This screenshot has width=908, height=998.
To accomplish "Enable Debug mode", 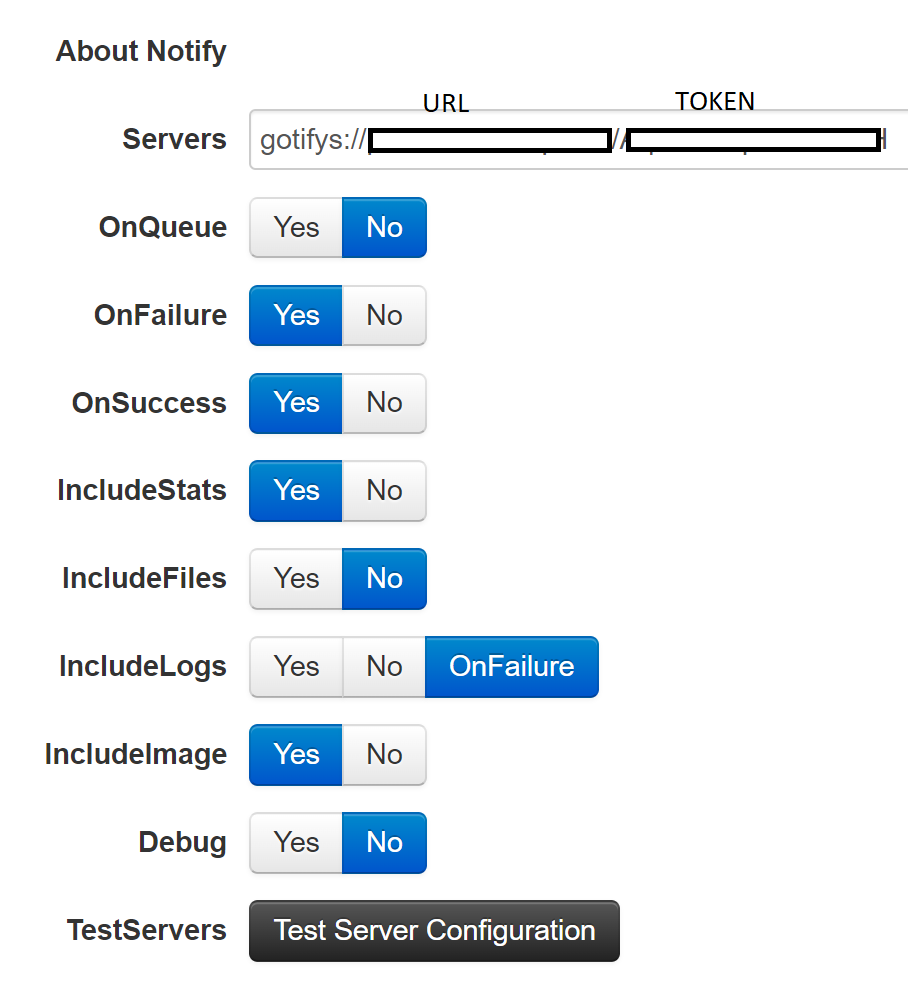I will tap(295, 842).
